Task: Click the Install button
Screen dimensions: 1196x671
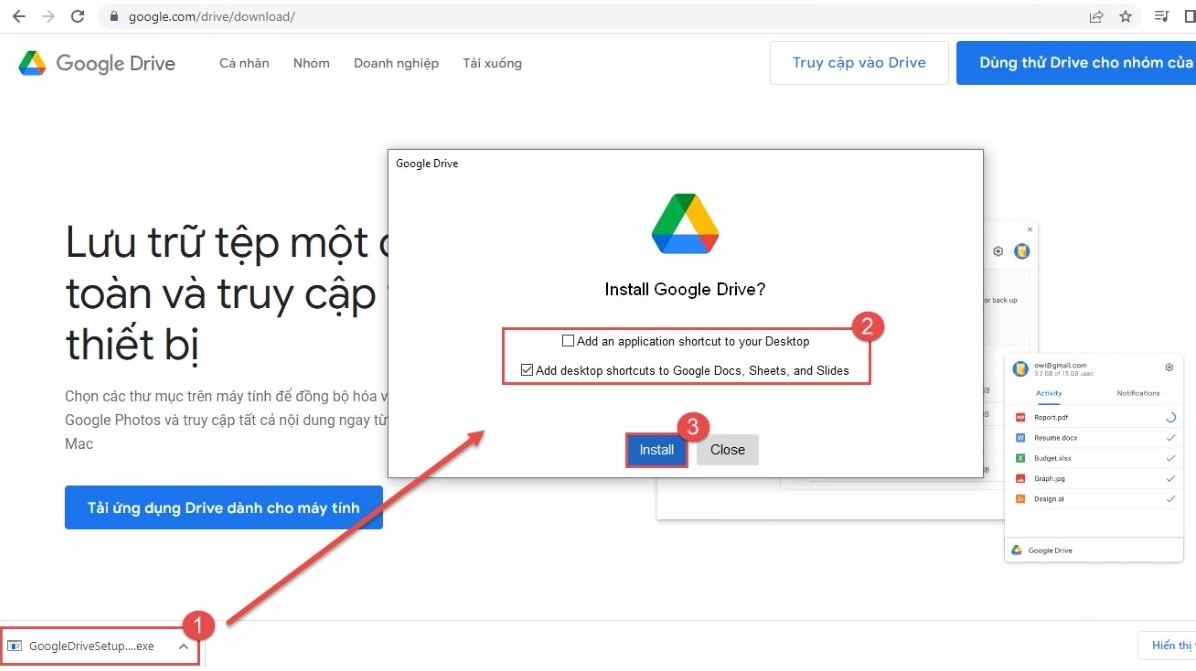Action: point(657,450)
